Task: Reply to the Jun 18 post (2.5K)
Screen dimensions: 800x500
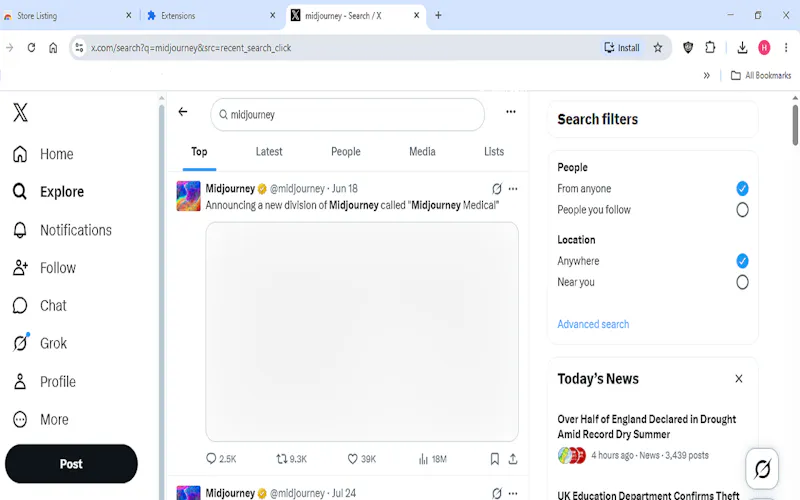Action: coord(221,459)
